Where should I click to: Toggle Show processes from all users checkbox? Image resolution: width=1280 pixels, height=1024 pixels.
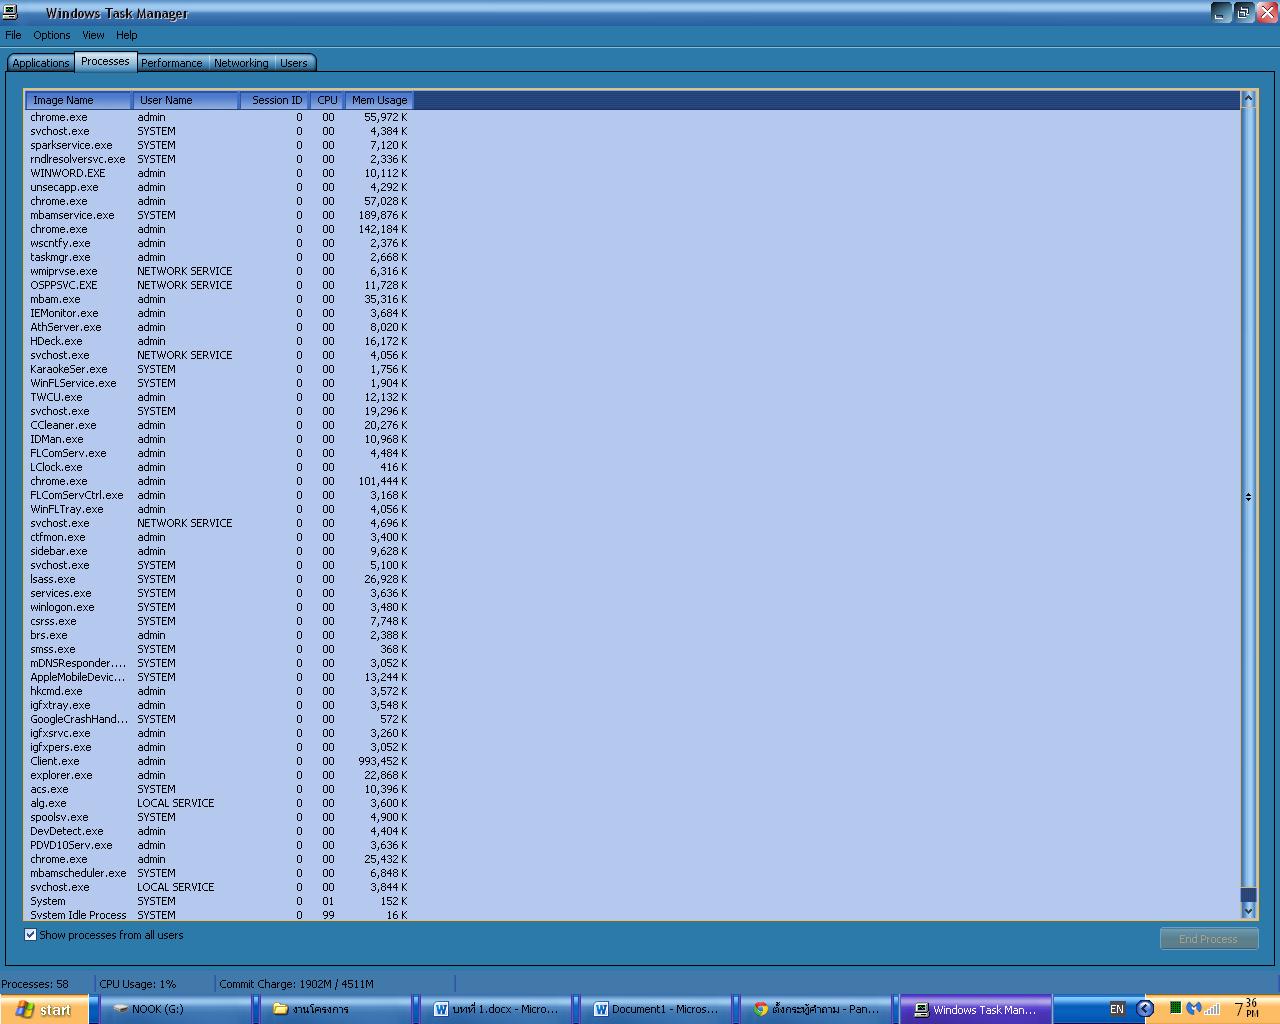tap(31, 935)
